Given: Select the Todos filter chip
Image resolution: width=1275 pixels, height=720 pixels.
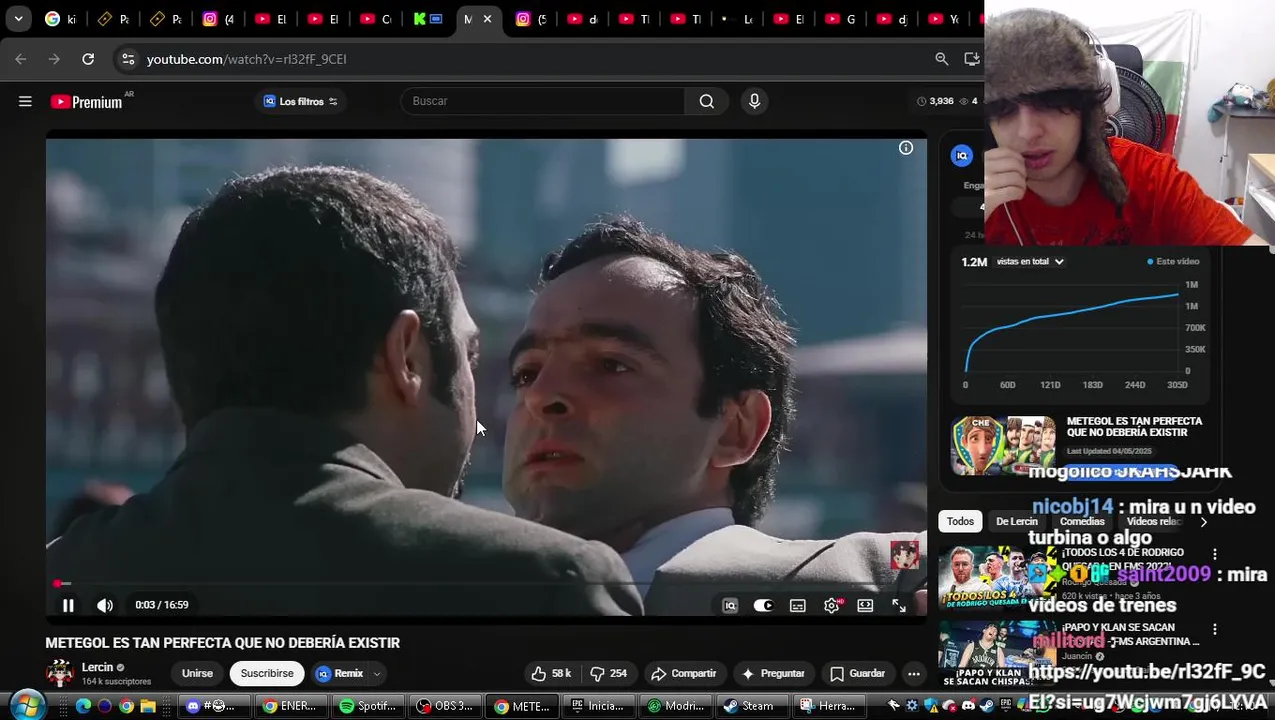Looking at the screenshot, I should pyautogui.click(x=960, y=521).
